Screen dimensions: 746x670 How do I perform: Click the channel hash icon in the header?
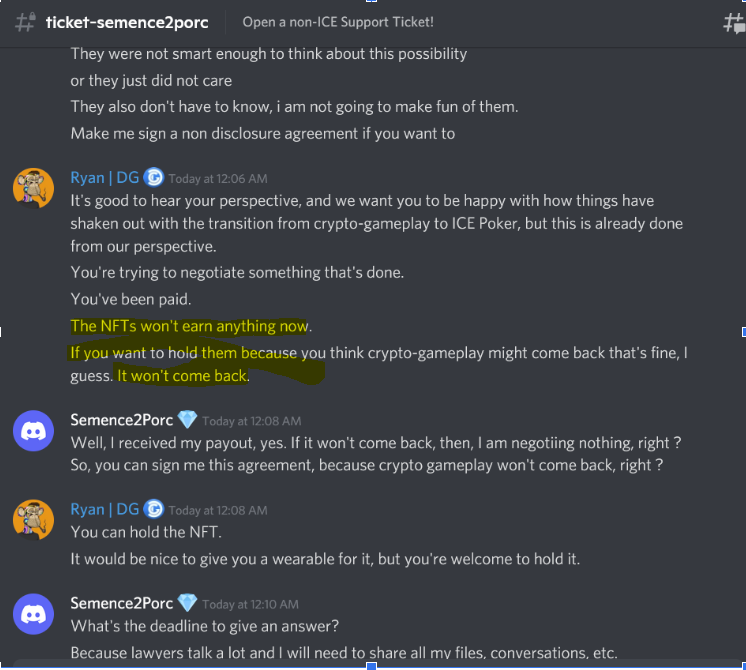point(24,22)
